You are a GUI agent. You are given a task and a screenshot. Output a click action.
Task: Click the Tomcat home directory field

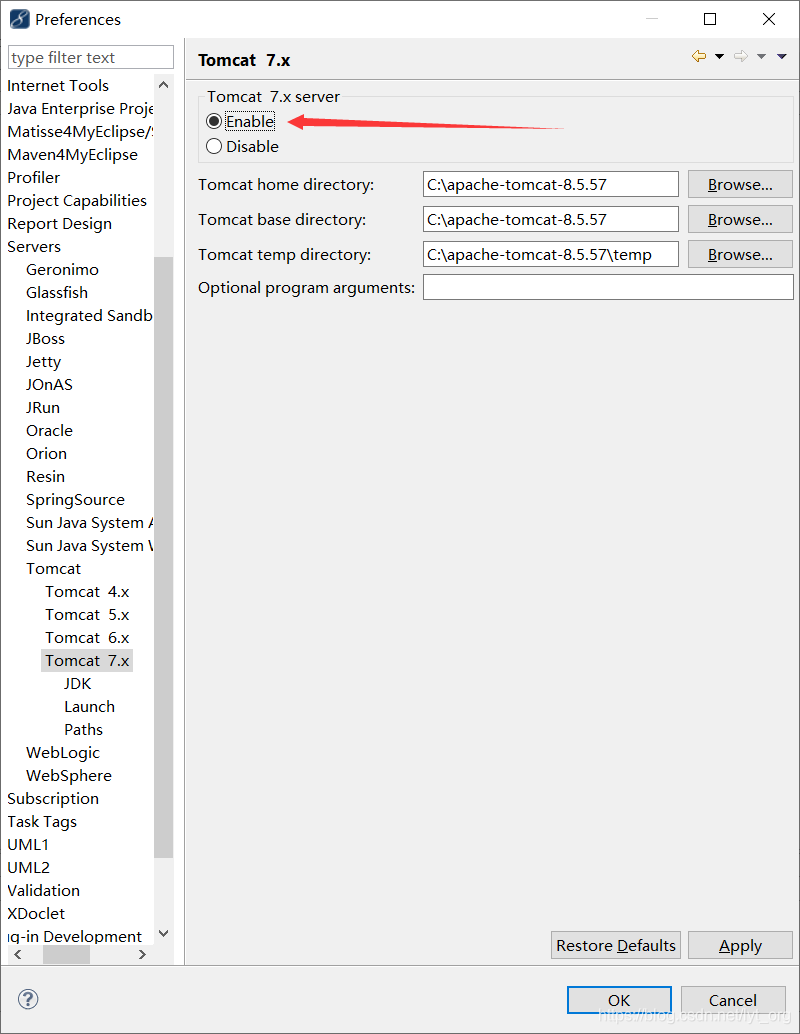(x=551, y=185)
